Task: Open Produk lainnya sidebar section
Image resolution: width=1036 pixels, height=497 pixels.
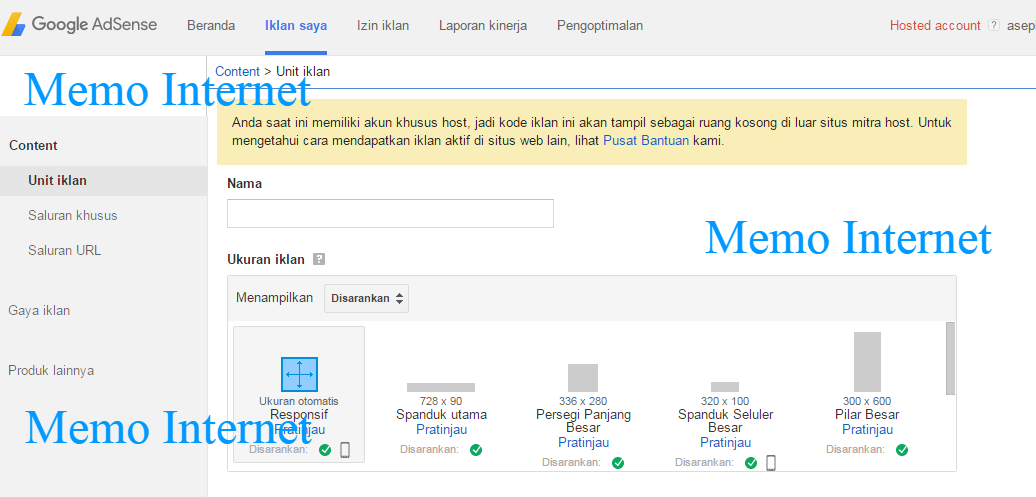Action: pos(51,371)
